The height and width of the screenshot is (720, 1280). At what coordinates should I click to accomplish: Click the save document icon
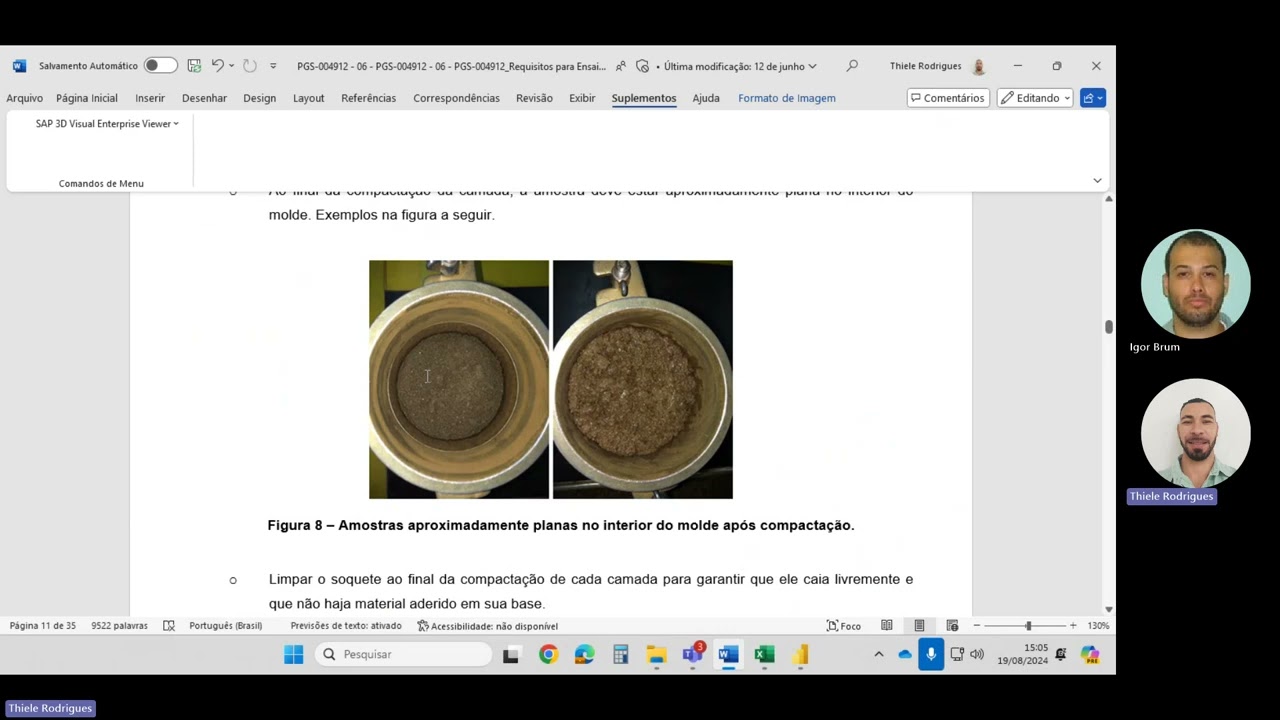[194, 66]
